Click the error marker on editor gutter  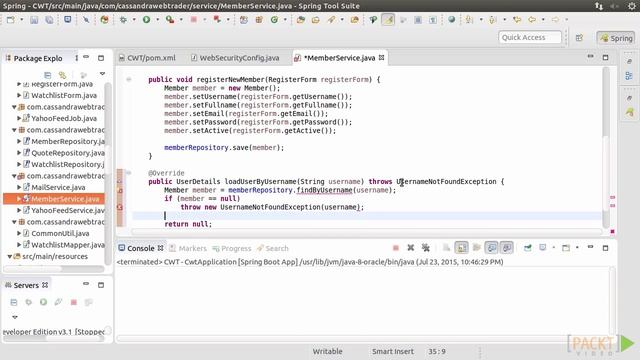120,207
